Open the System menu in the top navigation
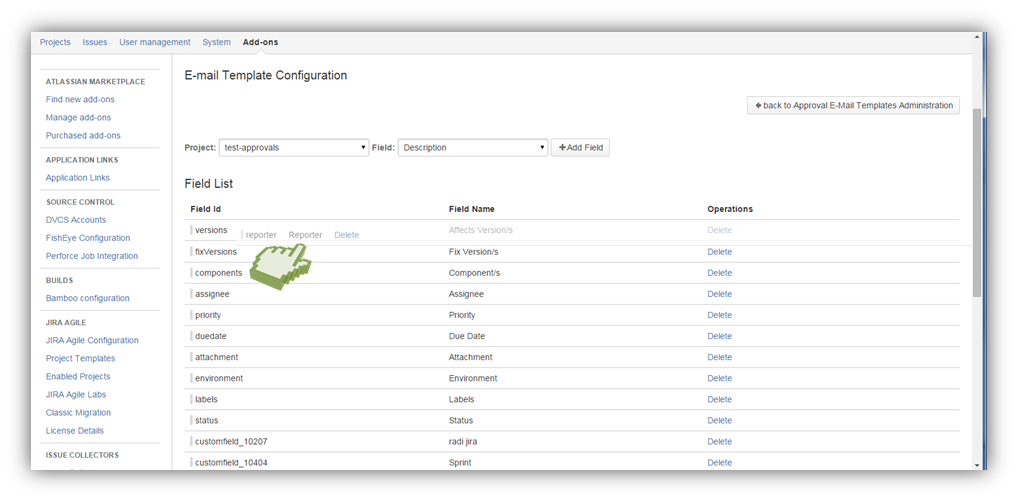 click(216, 42)
